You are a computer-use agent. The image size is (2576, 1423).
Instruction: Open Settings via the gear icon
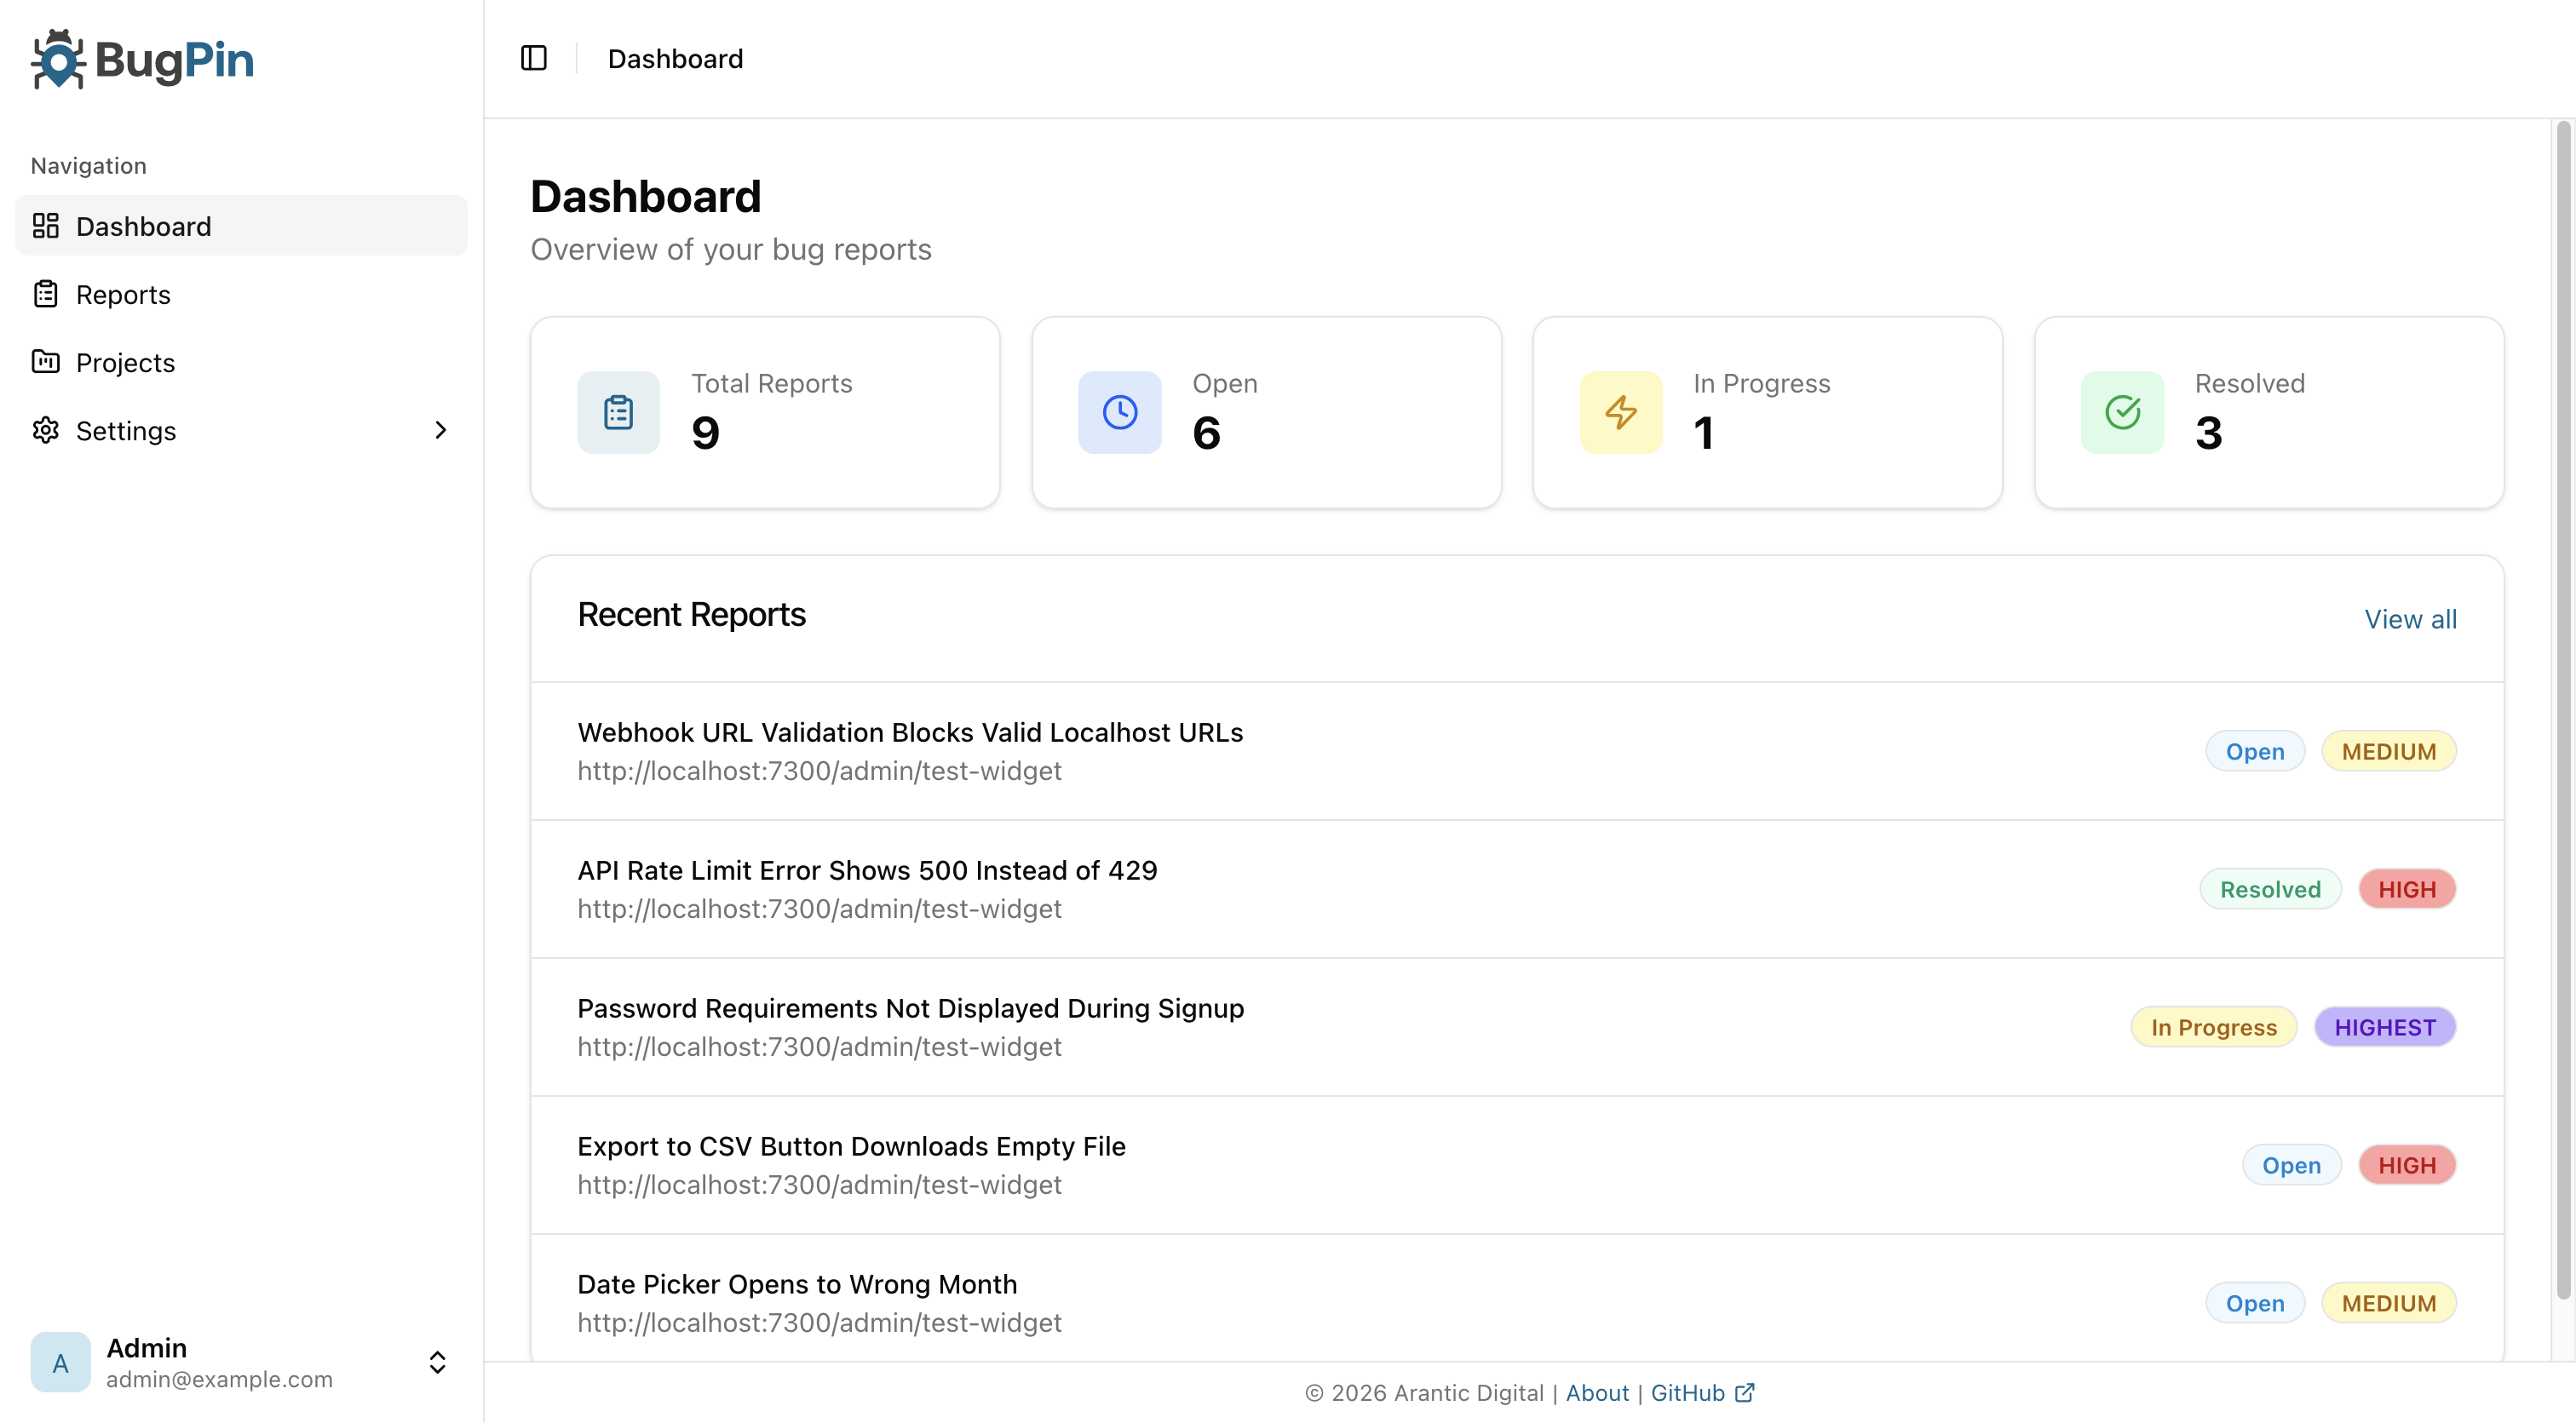coord(46,430)
